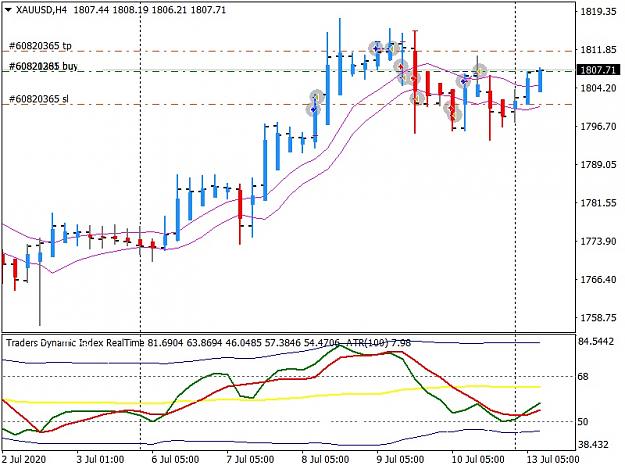Screen dimensions: 625x469
Task: Click the 1766.40 price scale value
Action: point(598,279)
